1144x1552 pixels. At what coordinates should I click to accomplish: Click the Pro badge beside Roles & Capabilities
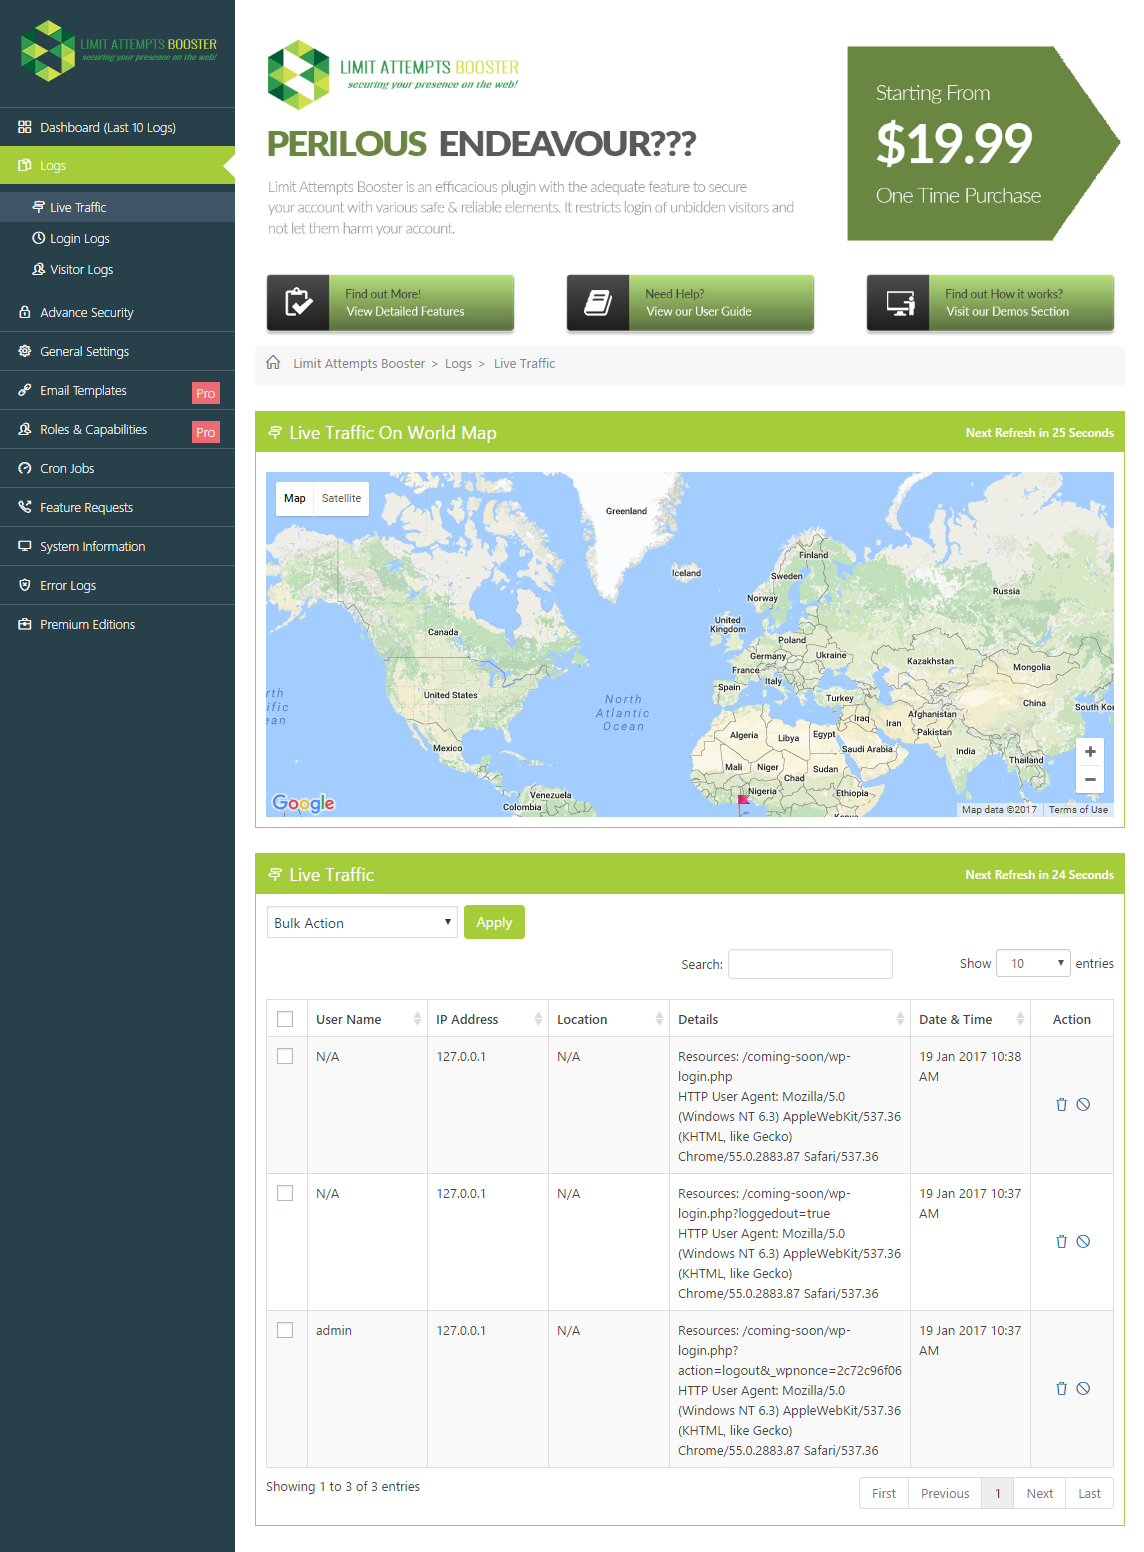(206, 432)
